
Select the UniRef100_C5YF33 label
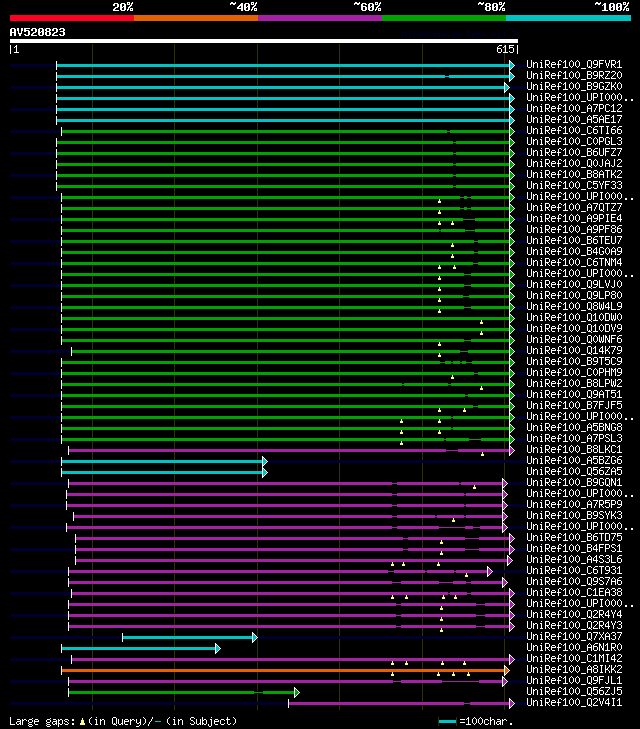(574, 186)
